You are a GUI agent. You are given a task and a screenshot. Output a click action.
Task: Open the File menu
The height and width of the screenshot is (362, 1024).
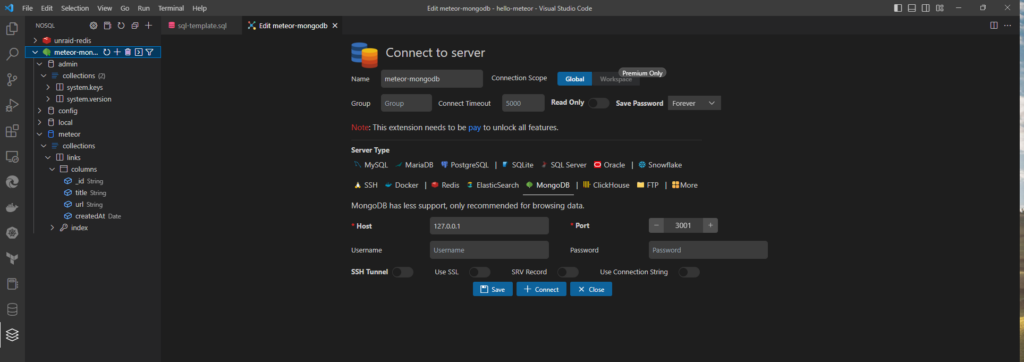(27, 8)
